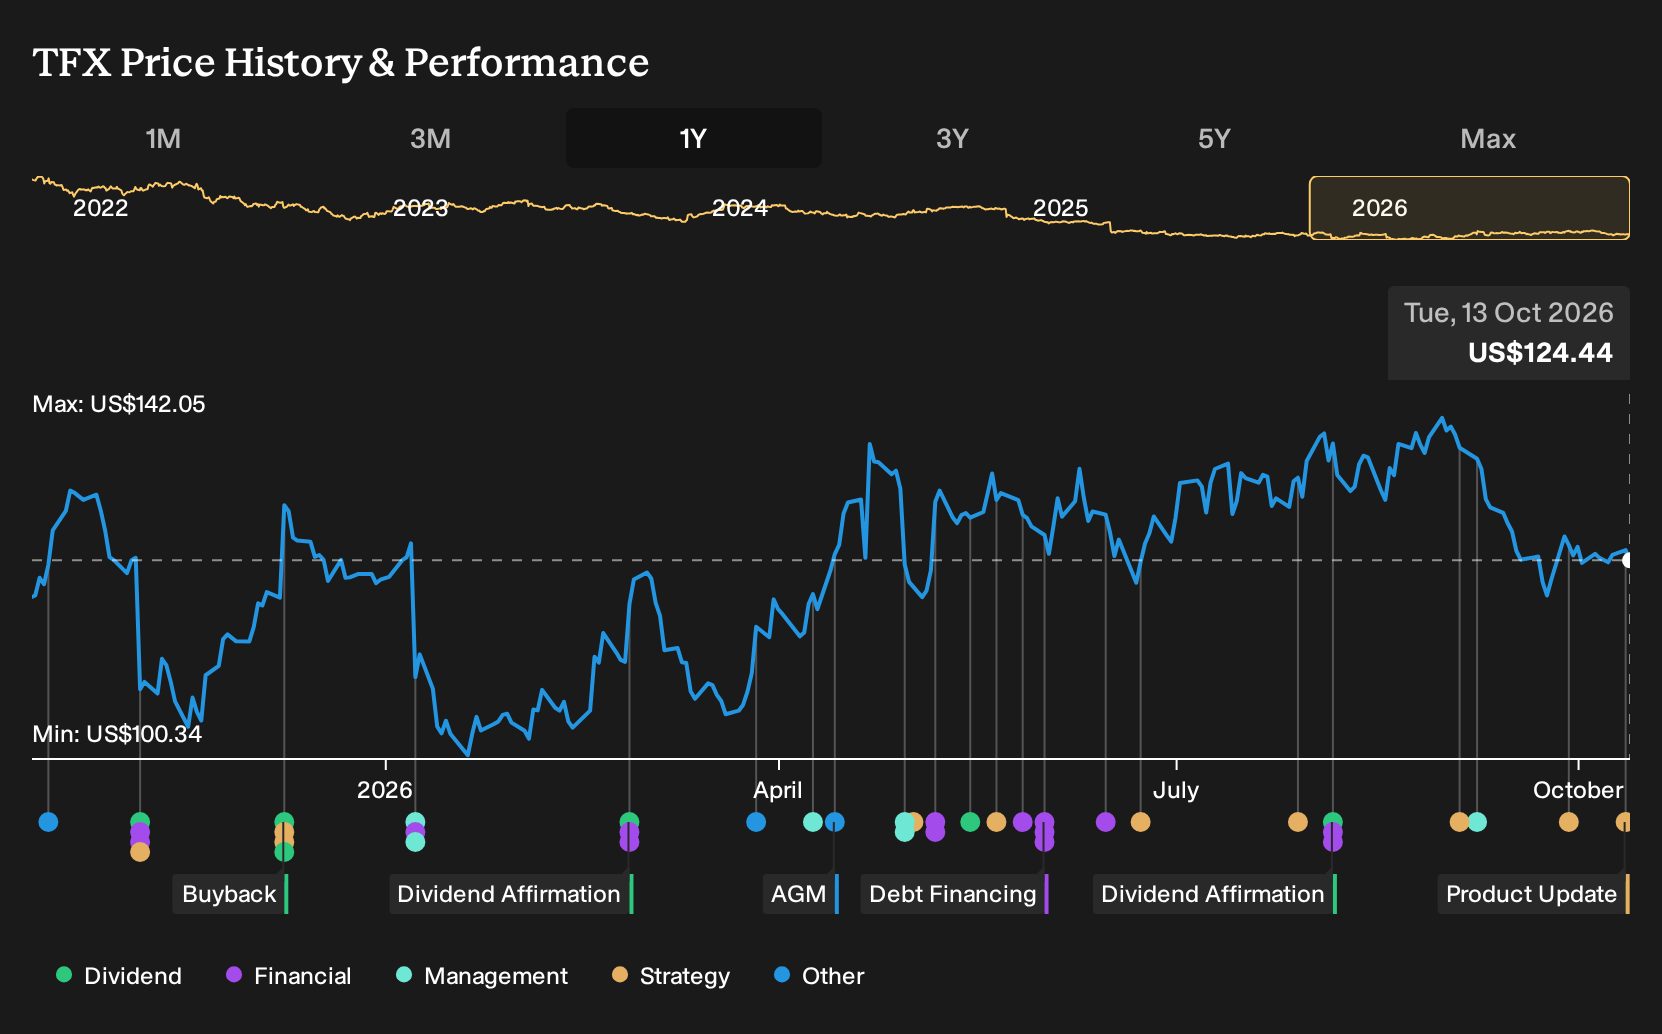Click the orange Strategy dot below October tick
The image size is (1662, 1034).
1568,822
